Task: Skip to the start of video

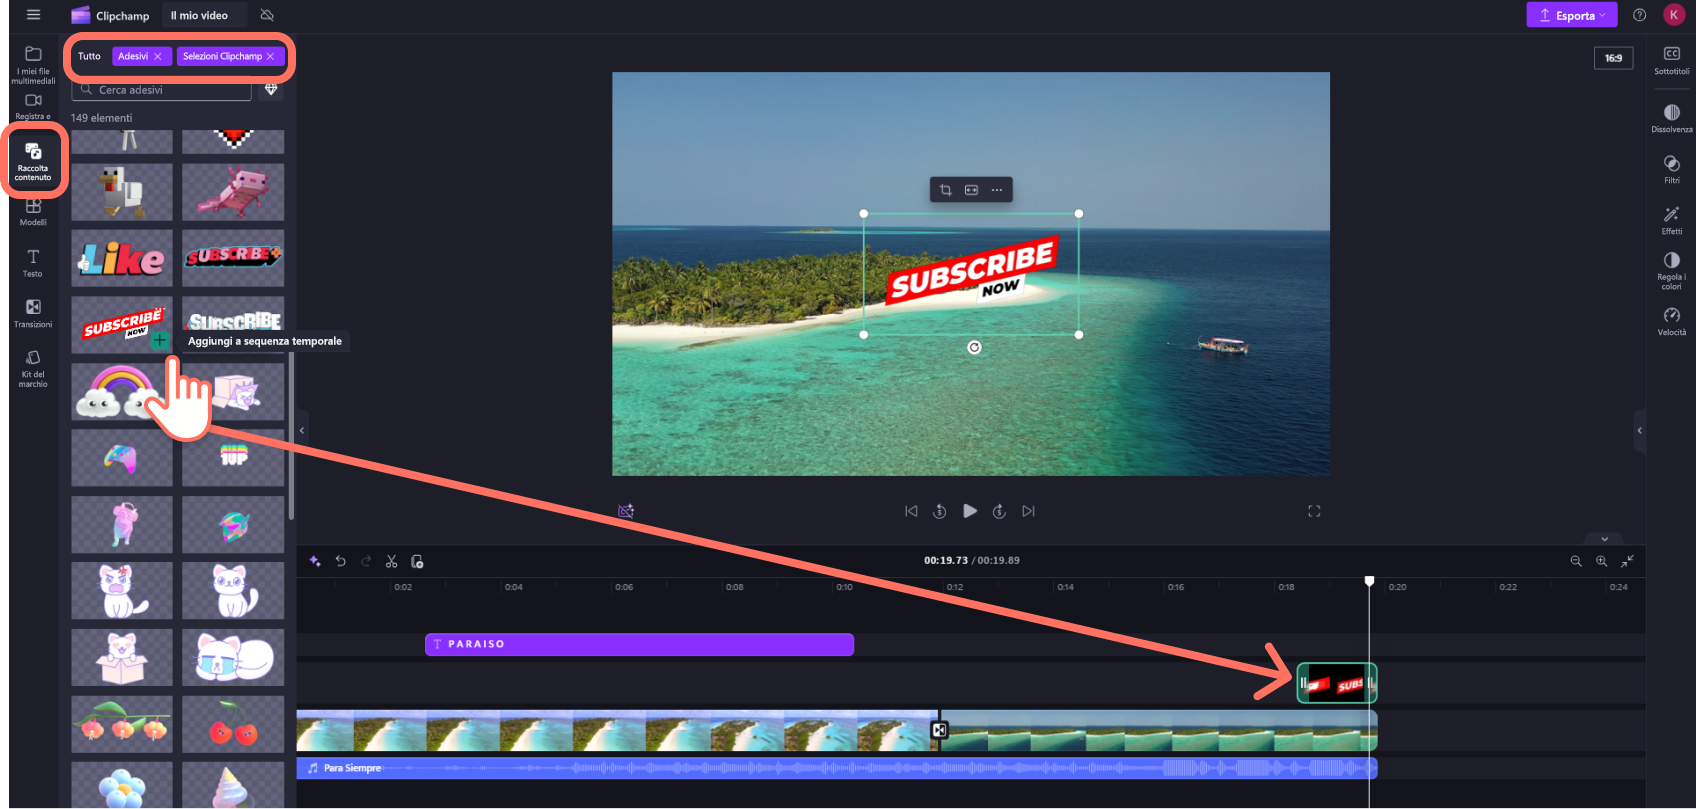Action: pyautogui.click(x=911, y=511)
